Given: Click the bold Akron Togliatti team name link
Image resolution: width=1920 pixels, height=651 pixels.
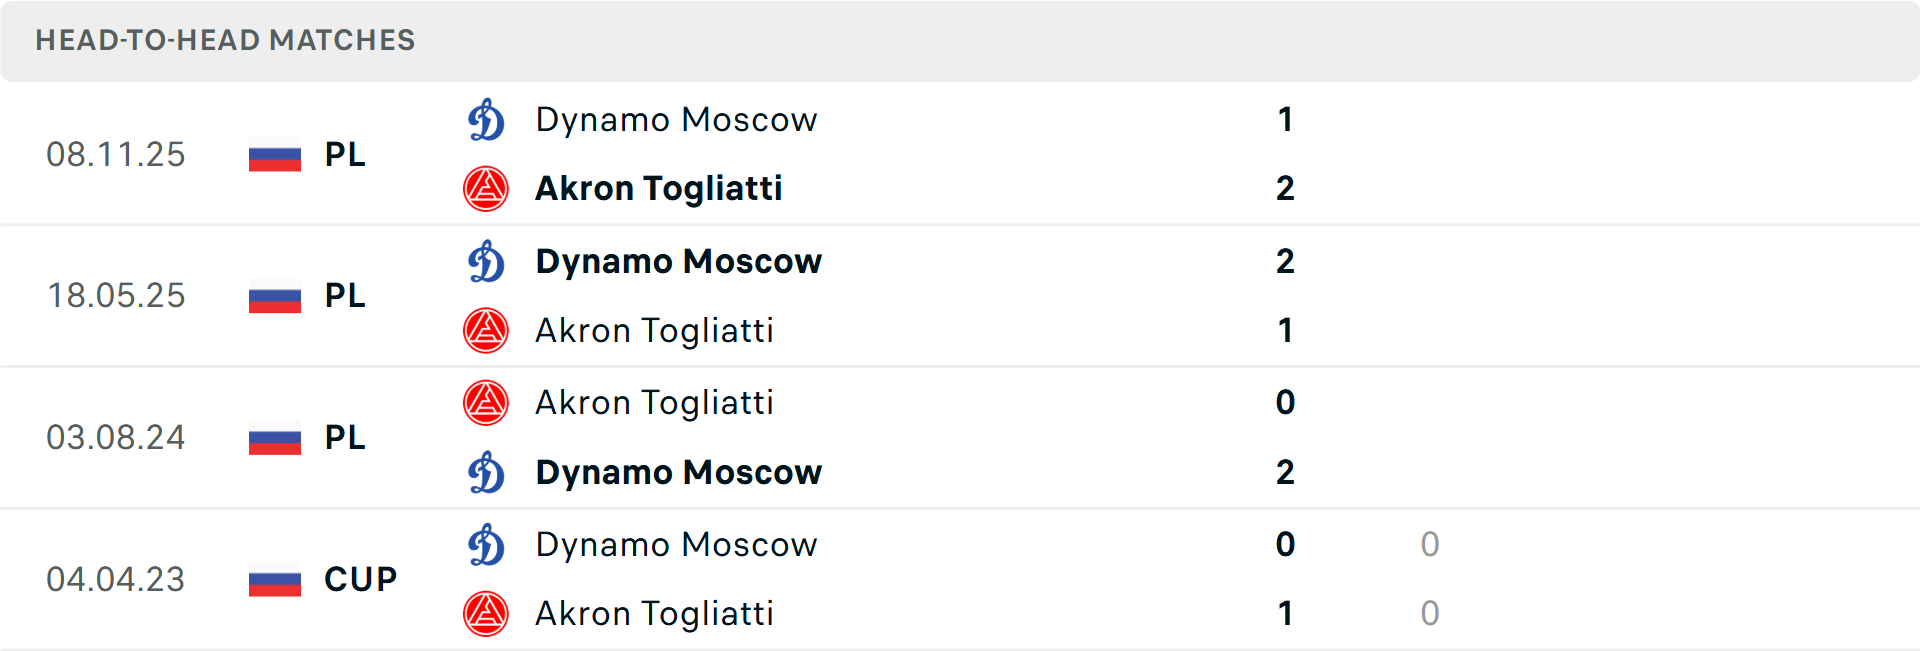Looking at the screenshot, I should pos(659,188).
